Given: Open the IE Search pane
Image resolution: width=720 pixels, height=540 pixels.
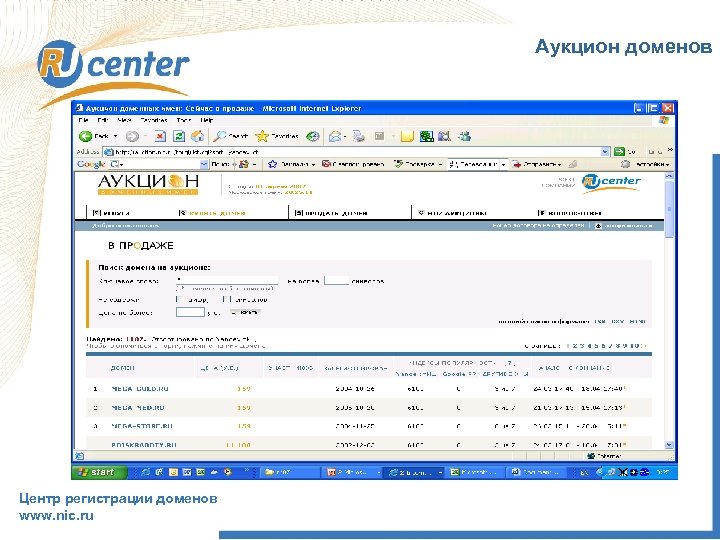Looking at the screenshot, I should 231,136.
